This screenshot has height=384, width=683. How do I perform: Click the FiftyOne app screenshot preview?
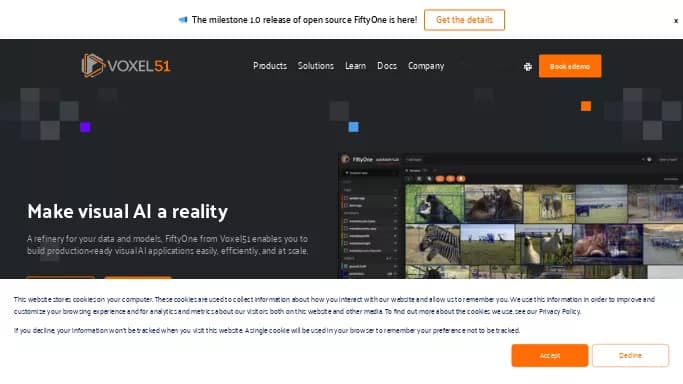tap(511, 216)
